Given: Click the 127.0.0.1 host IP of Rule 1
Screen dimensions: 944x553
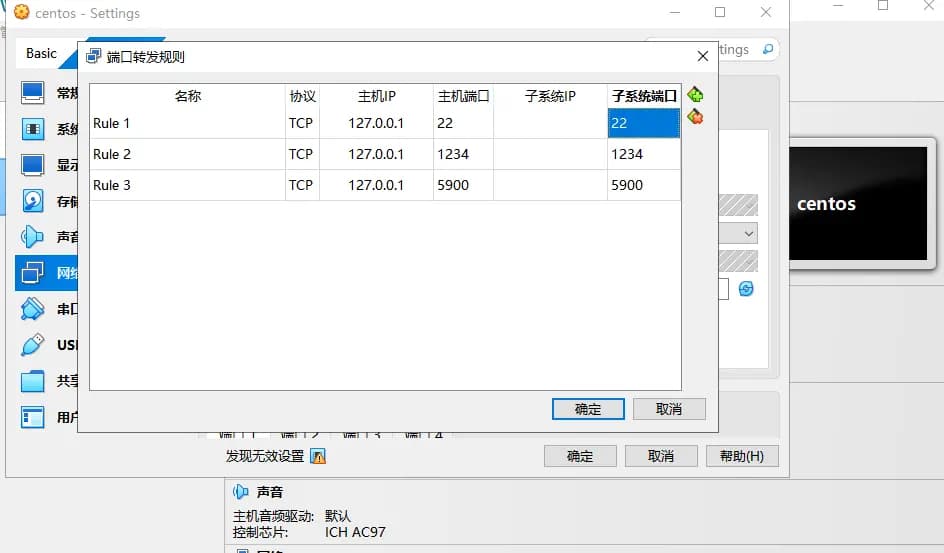Looking at the screenshot, I should [x=376, y=123].
